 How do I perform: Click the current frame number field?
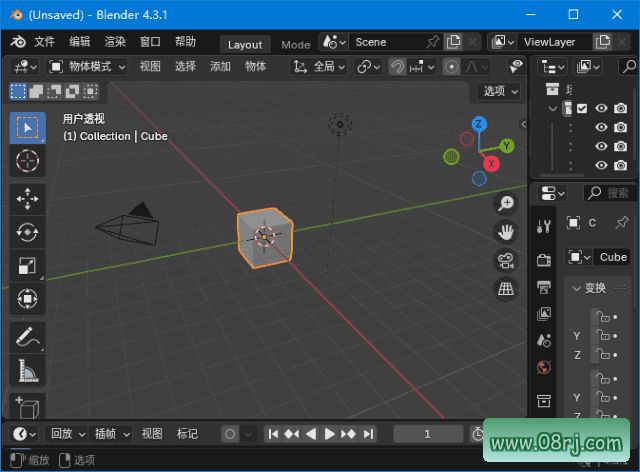(x=427, y=434)
